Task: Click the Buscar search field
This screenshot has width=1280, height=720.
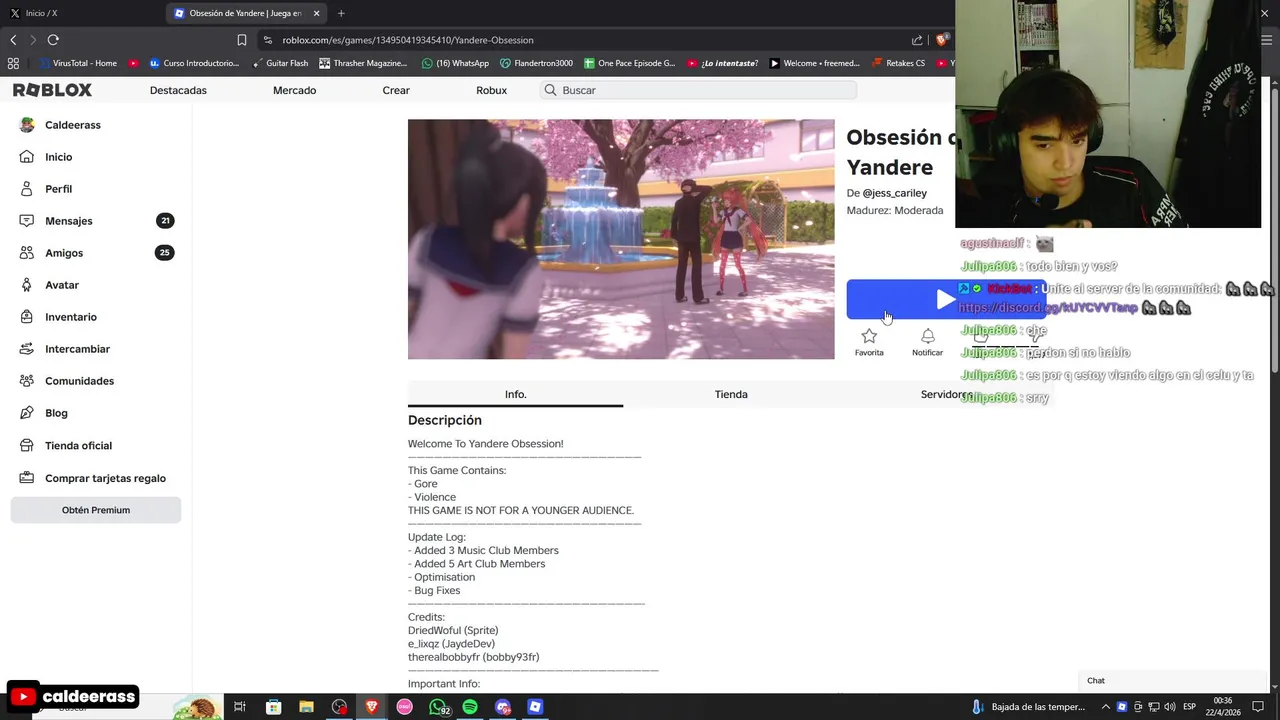Action: click(x=698, y=90)
